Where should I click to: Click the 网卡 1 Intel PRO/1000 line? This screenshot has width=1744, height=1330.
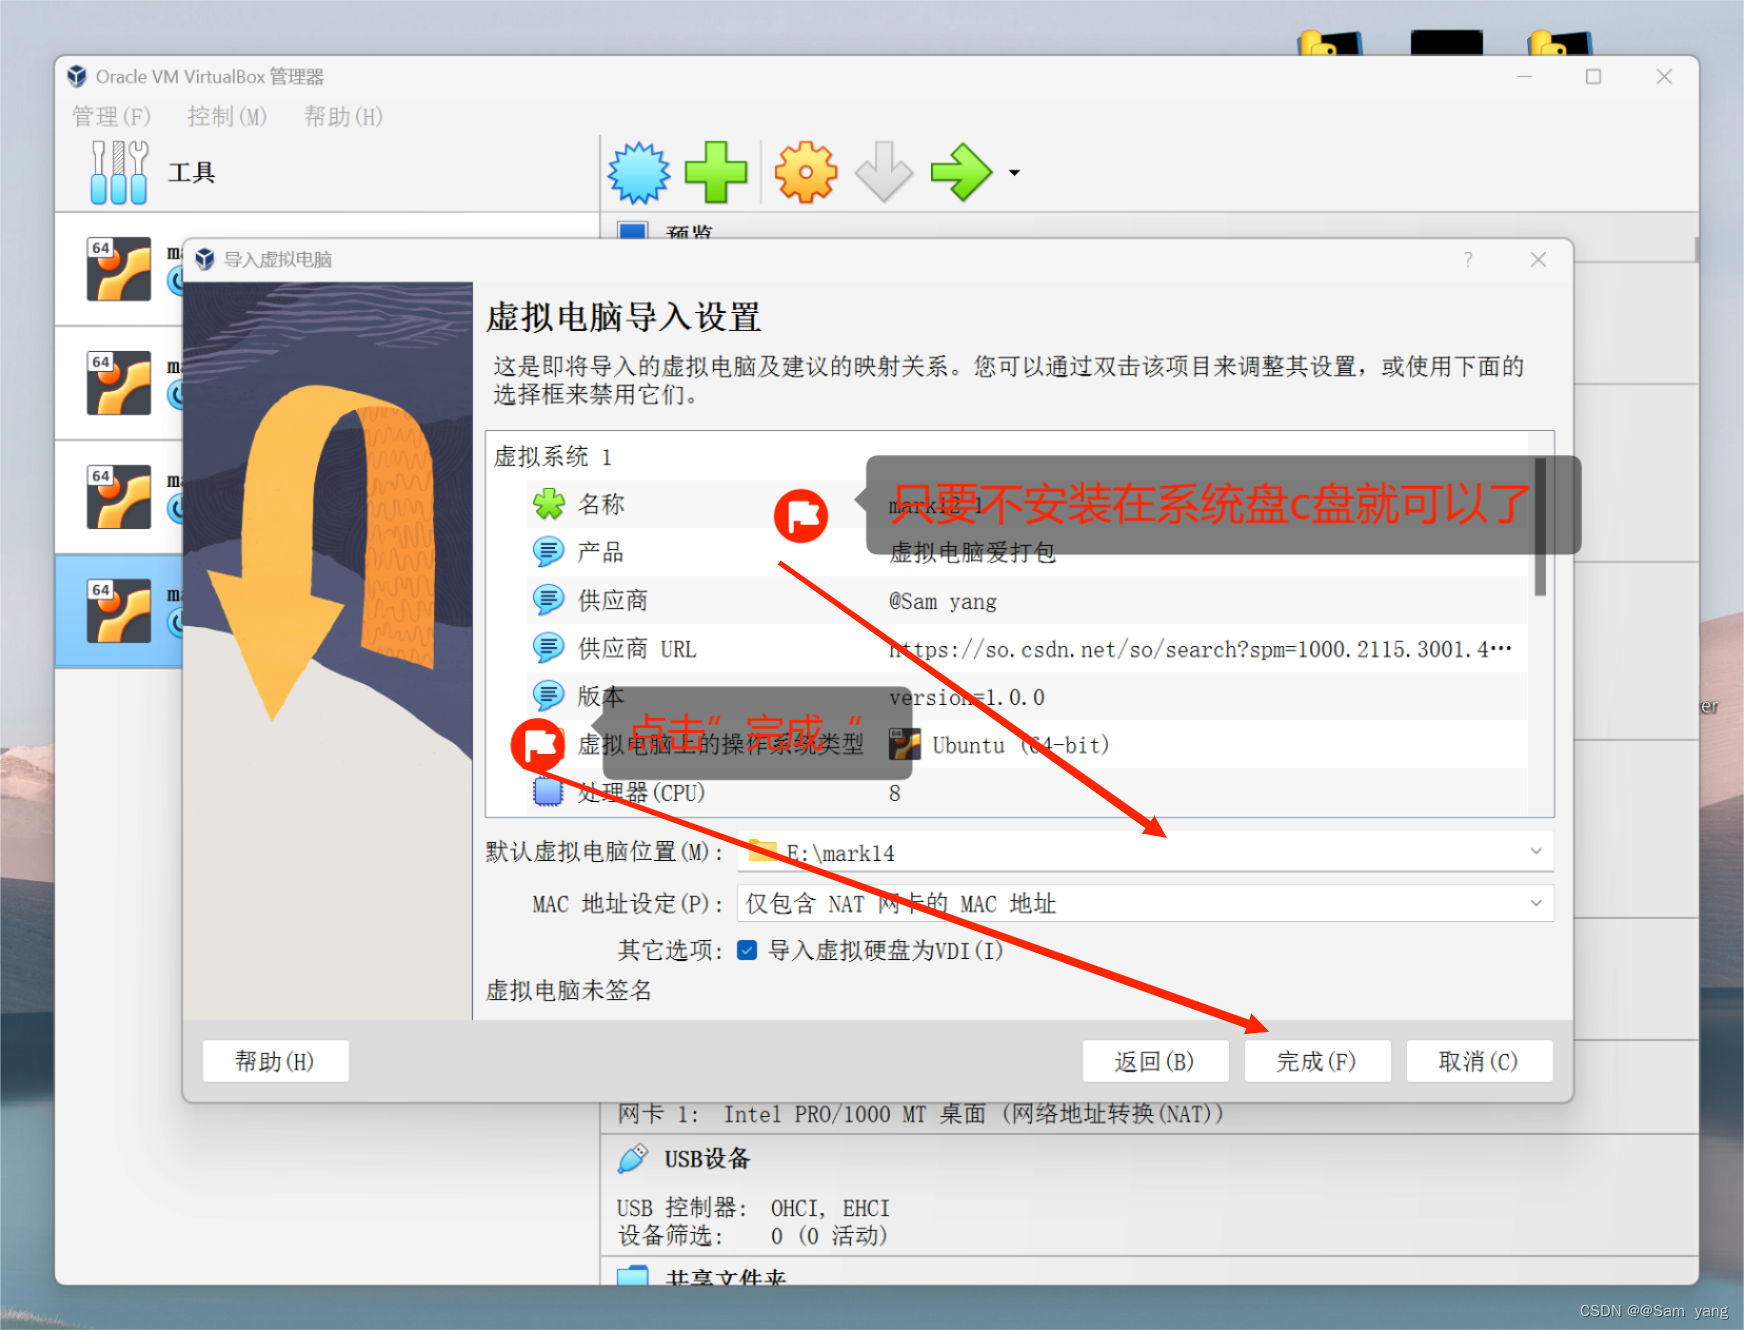pos(920,1114)
